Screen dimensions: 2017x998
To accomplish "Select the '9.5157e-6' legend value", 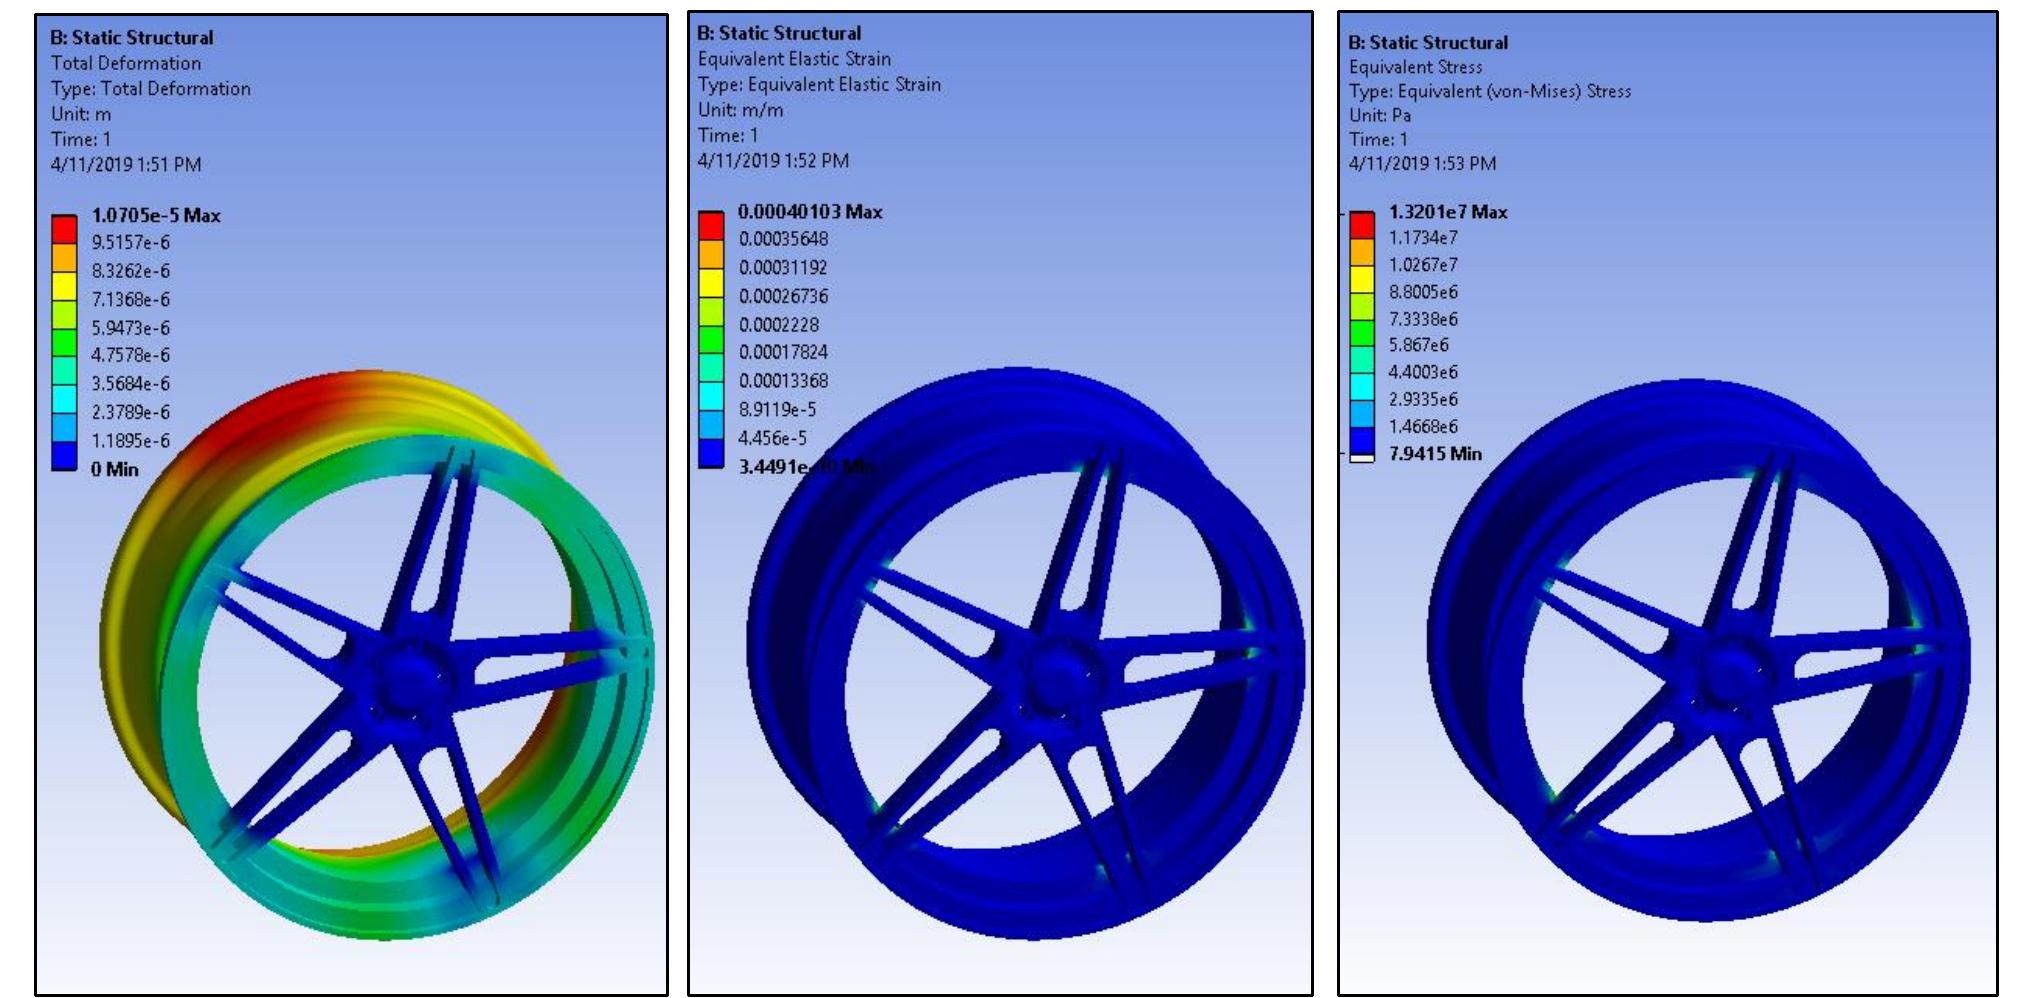I will tap(130, 242).
